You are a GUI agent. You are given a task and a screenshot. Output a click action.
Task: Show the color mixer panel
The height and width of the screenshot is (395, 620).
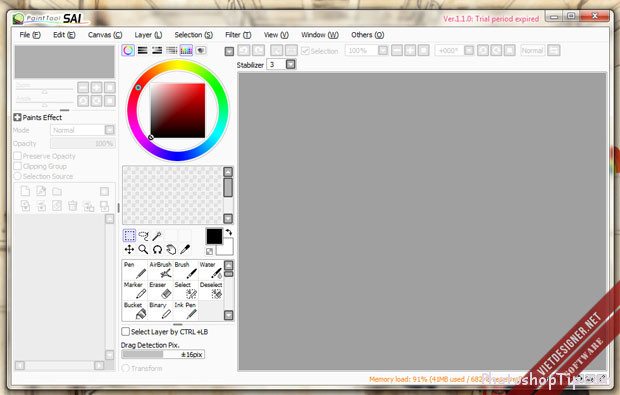[171, 50]
